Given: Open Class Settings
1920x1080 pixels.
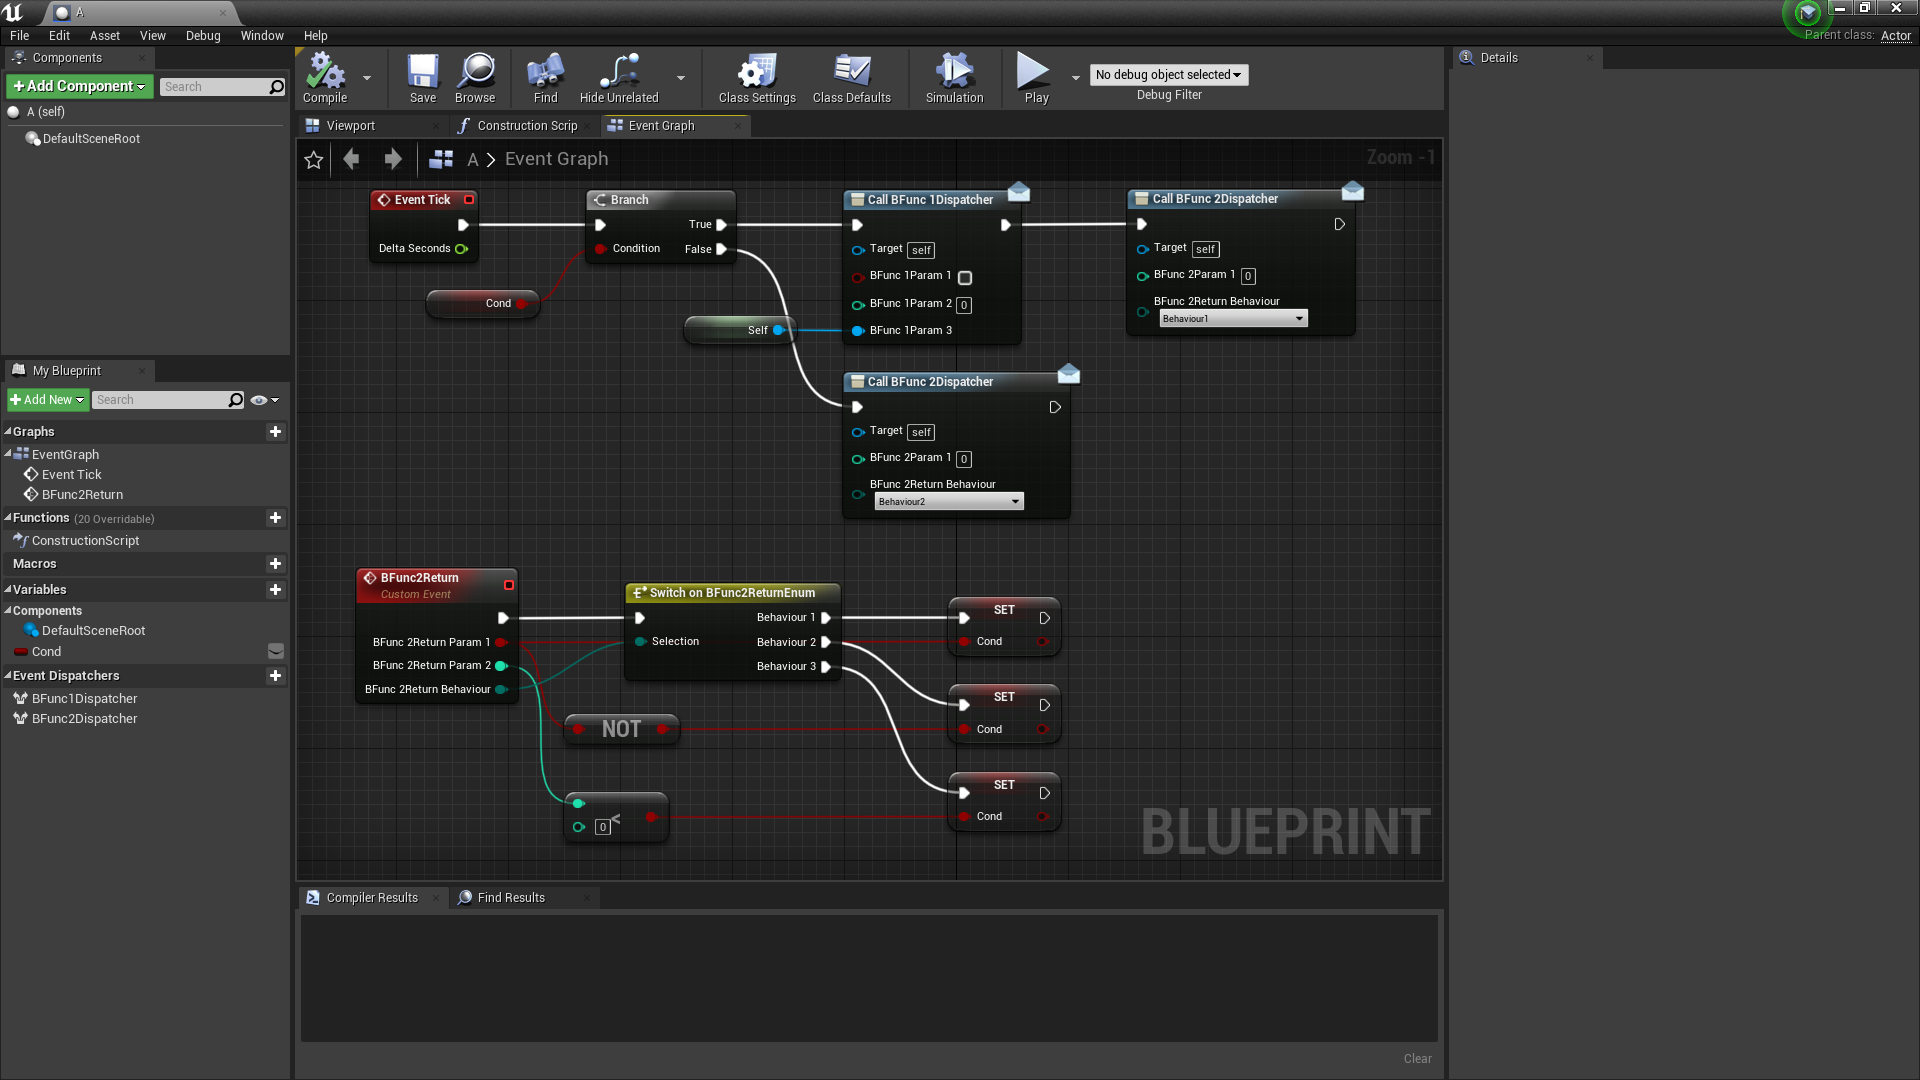Looking at the screenshot, I should coord(757,72).
